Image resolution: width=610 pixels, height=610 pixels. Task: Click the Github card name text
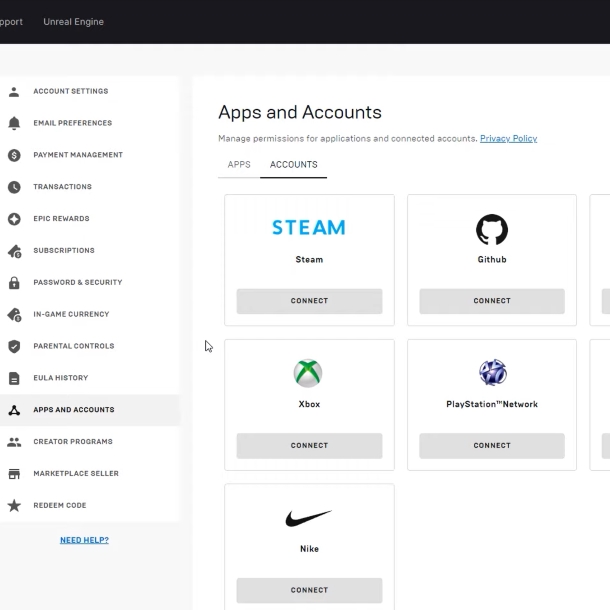492,259
